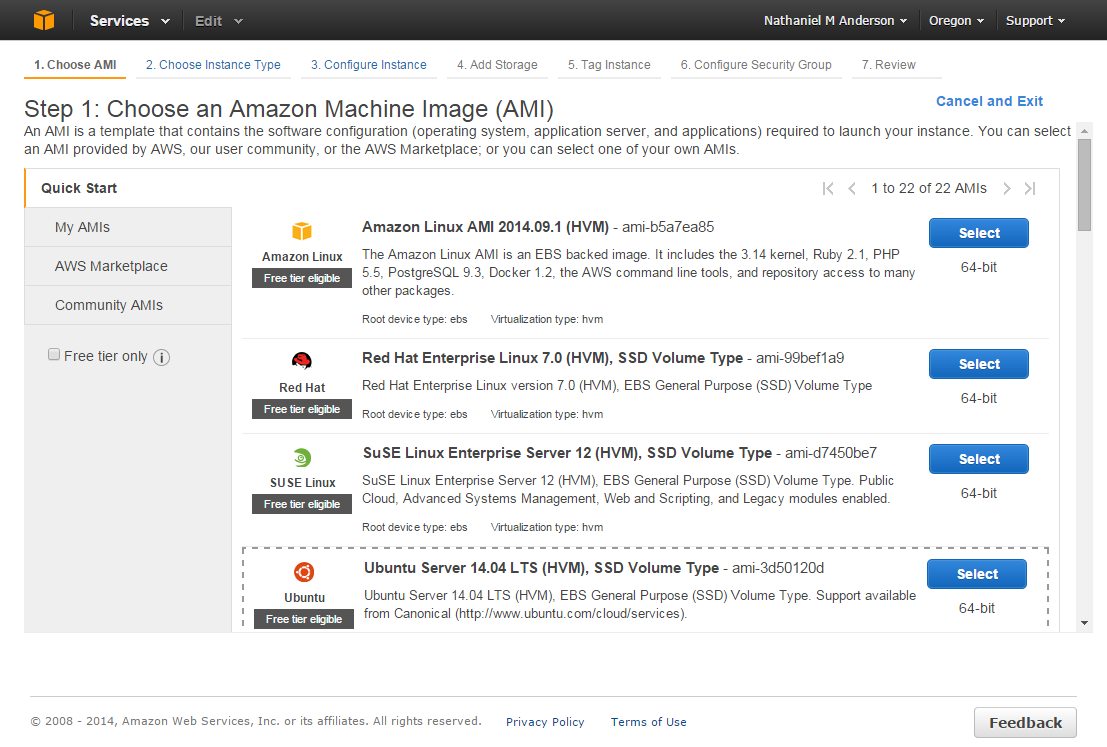Select SuSE Linux Enterprise Server 12 AMI

coord(979,459)
